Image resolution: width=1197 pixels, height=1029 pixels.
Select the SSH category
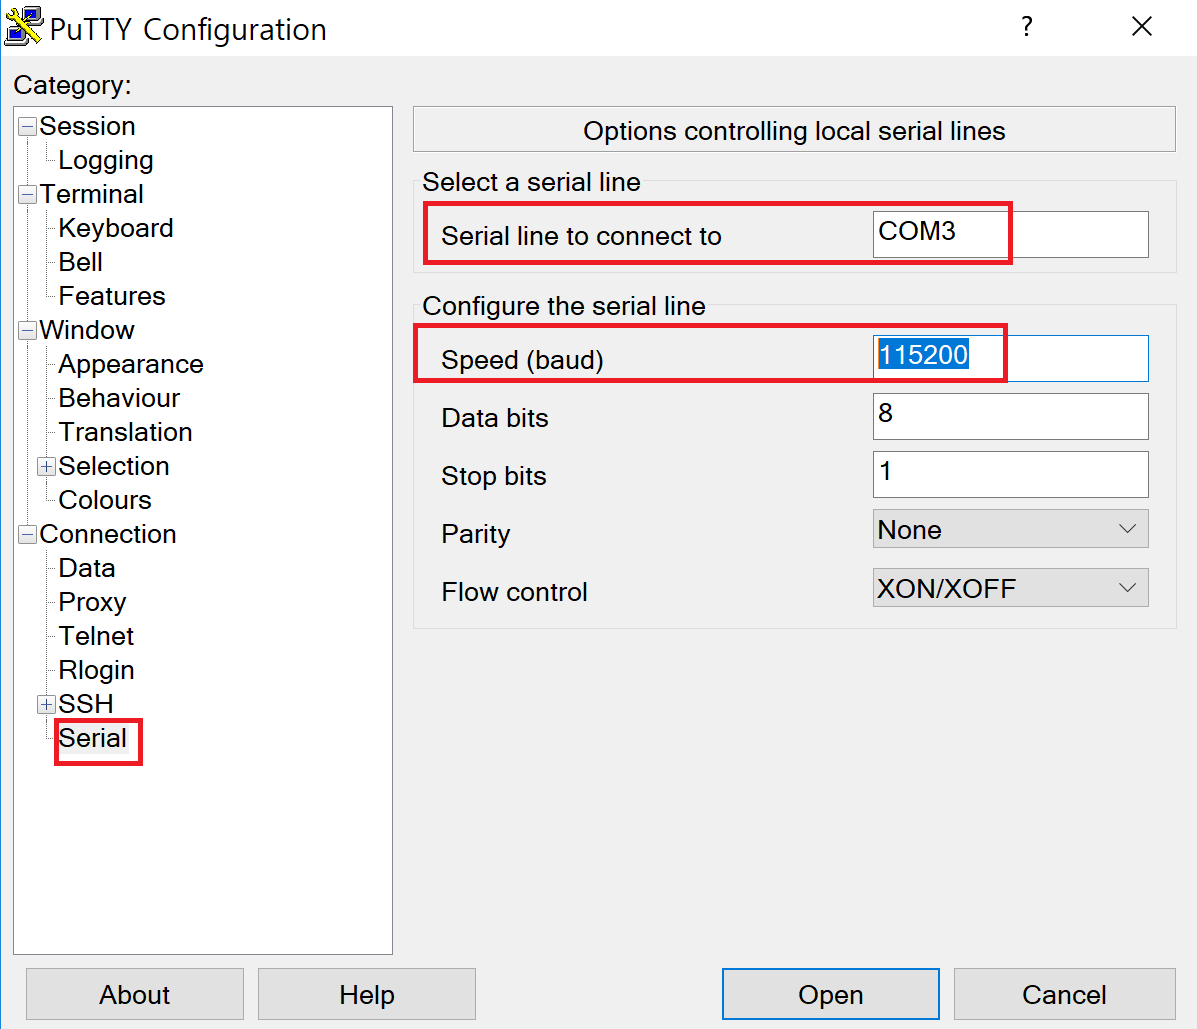point(86,704)
